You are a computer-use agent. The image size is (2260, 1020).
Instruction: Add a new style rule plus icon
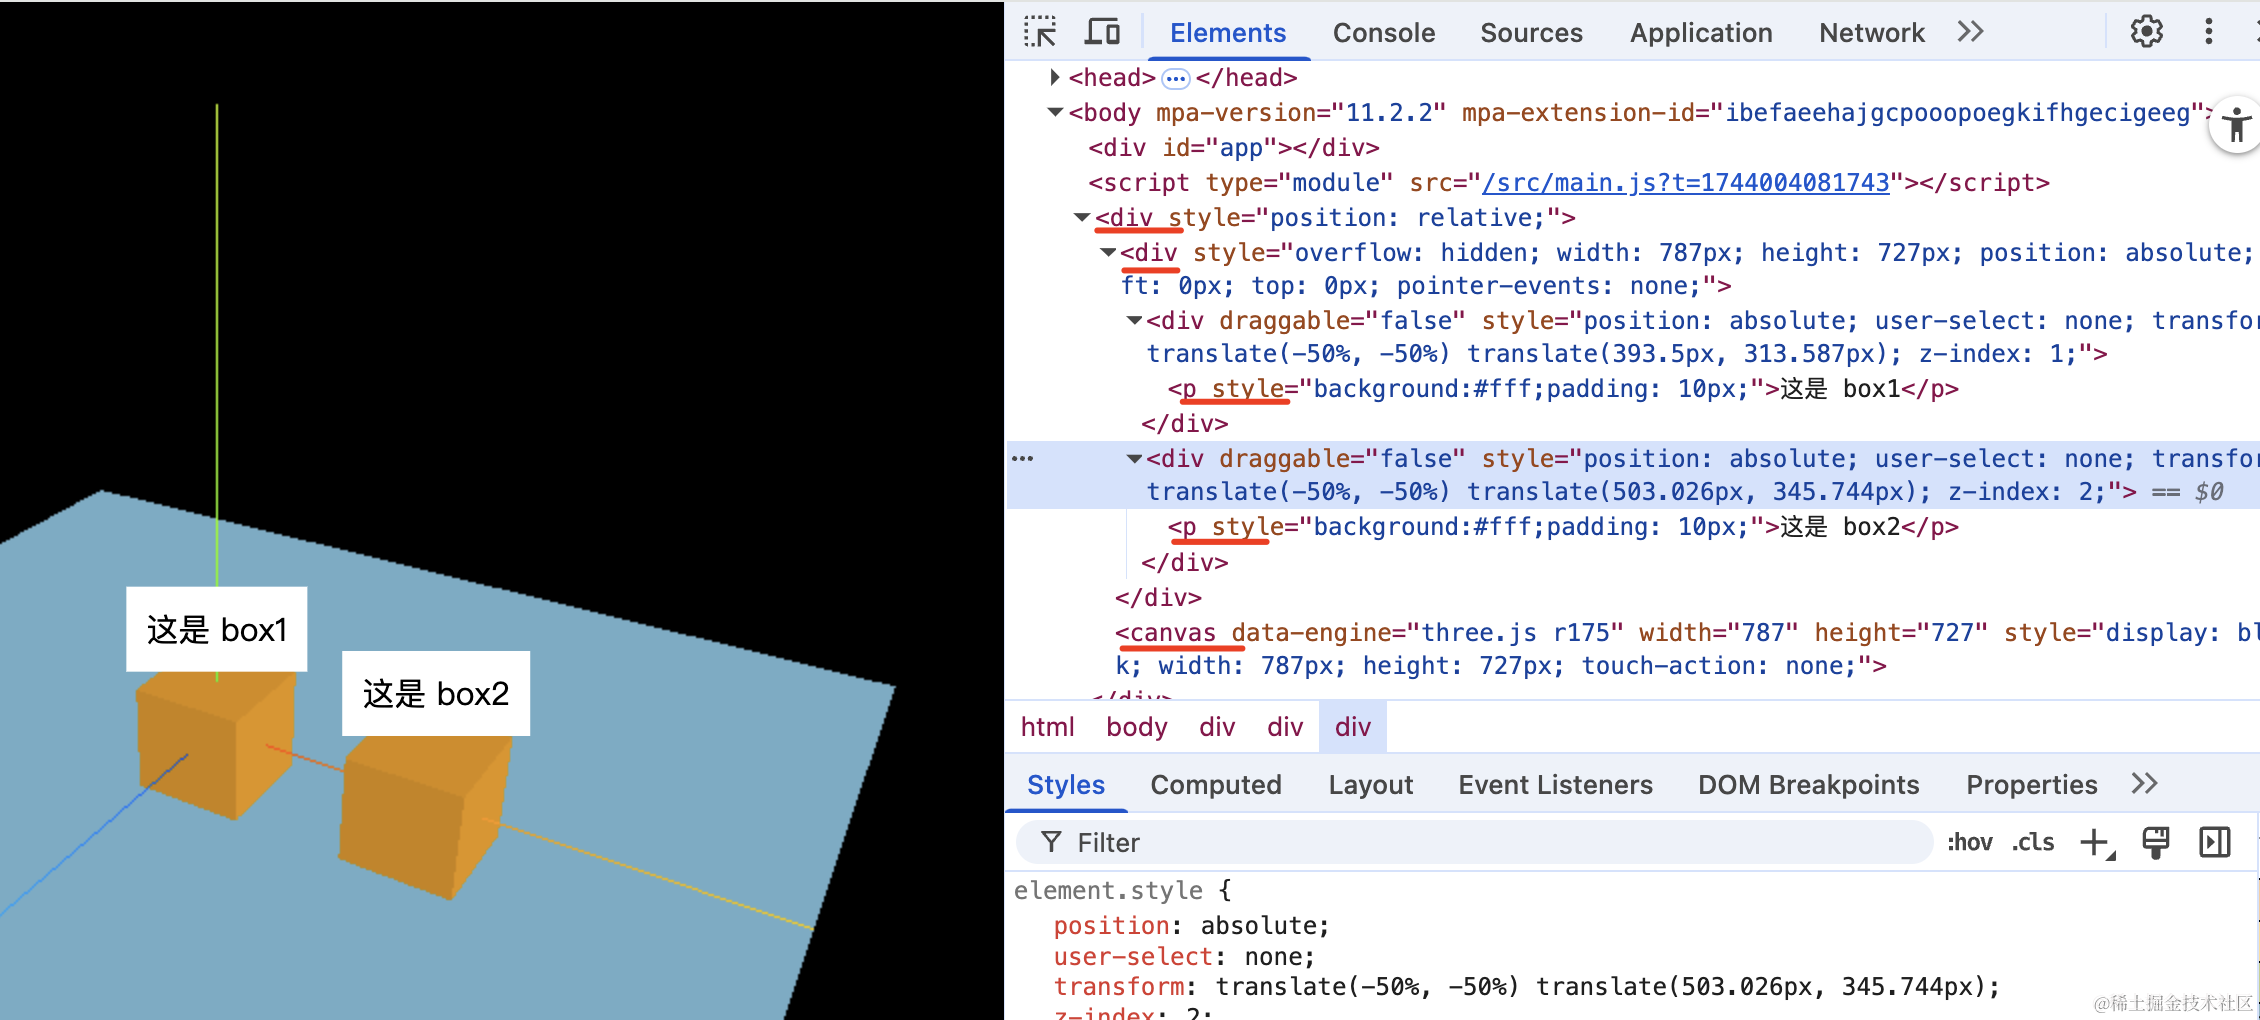click(x=2097, y=843)
